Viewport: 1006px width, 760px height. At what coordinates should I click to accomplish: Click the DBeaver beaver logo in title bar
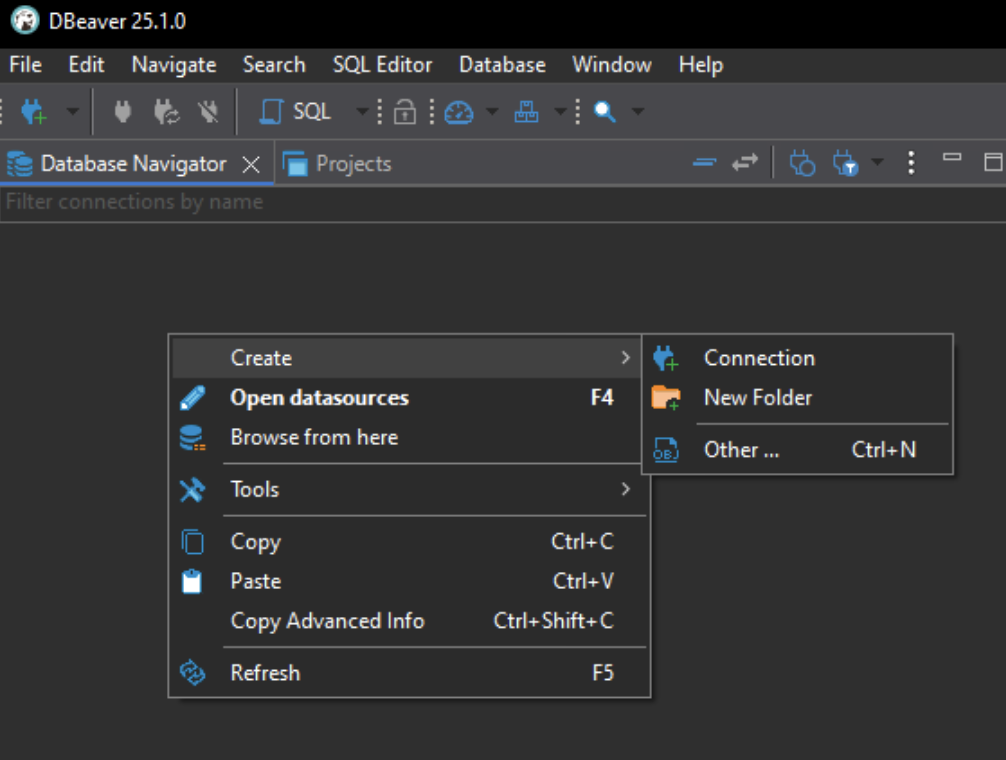pos(25,21)
